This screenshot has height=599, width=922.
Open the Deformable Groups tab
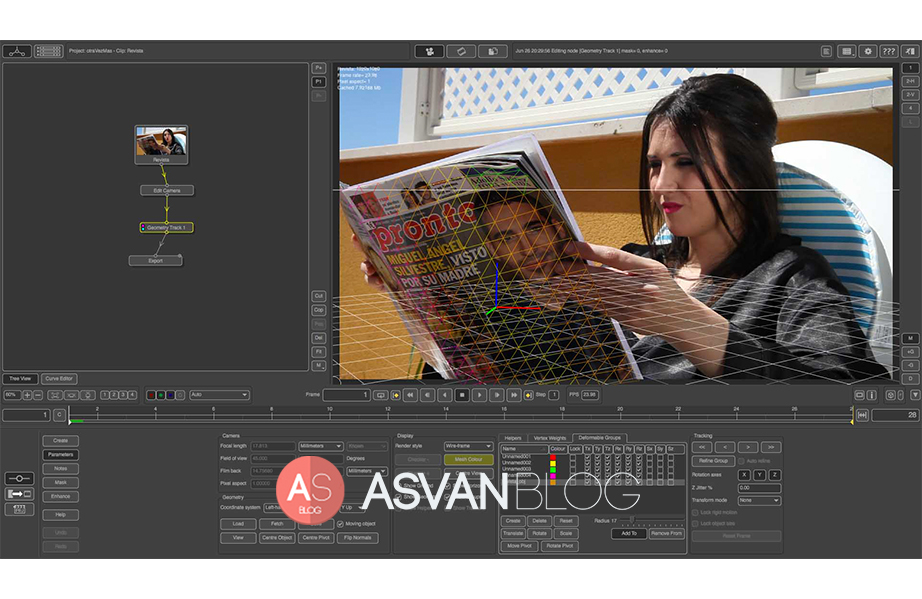[x=599, y=438]
